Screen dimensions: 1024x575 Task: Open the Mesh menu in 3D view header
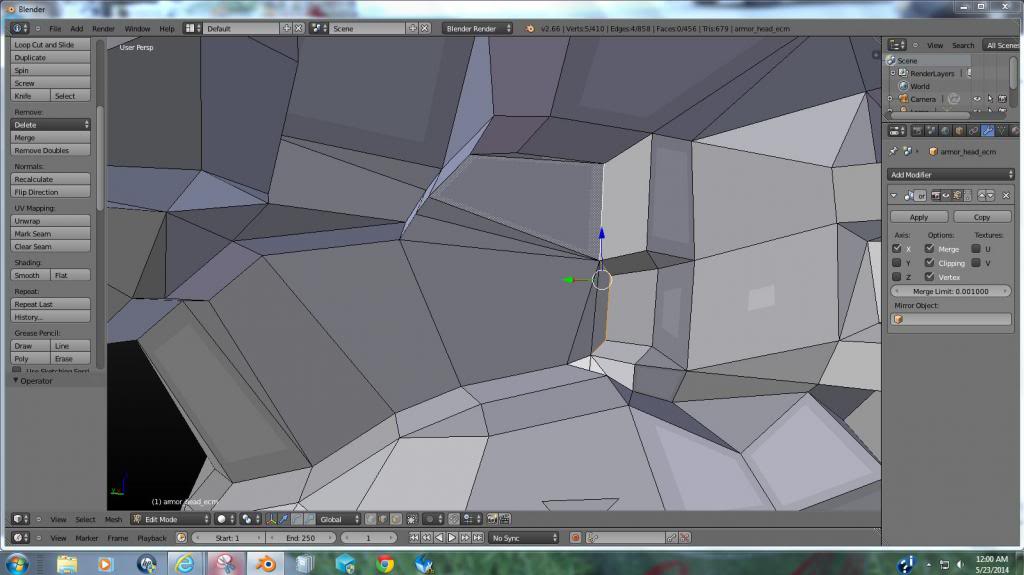point(113,519)
